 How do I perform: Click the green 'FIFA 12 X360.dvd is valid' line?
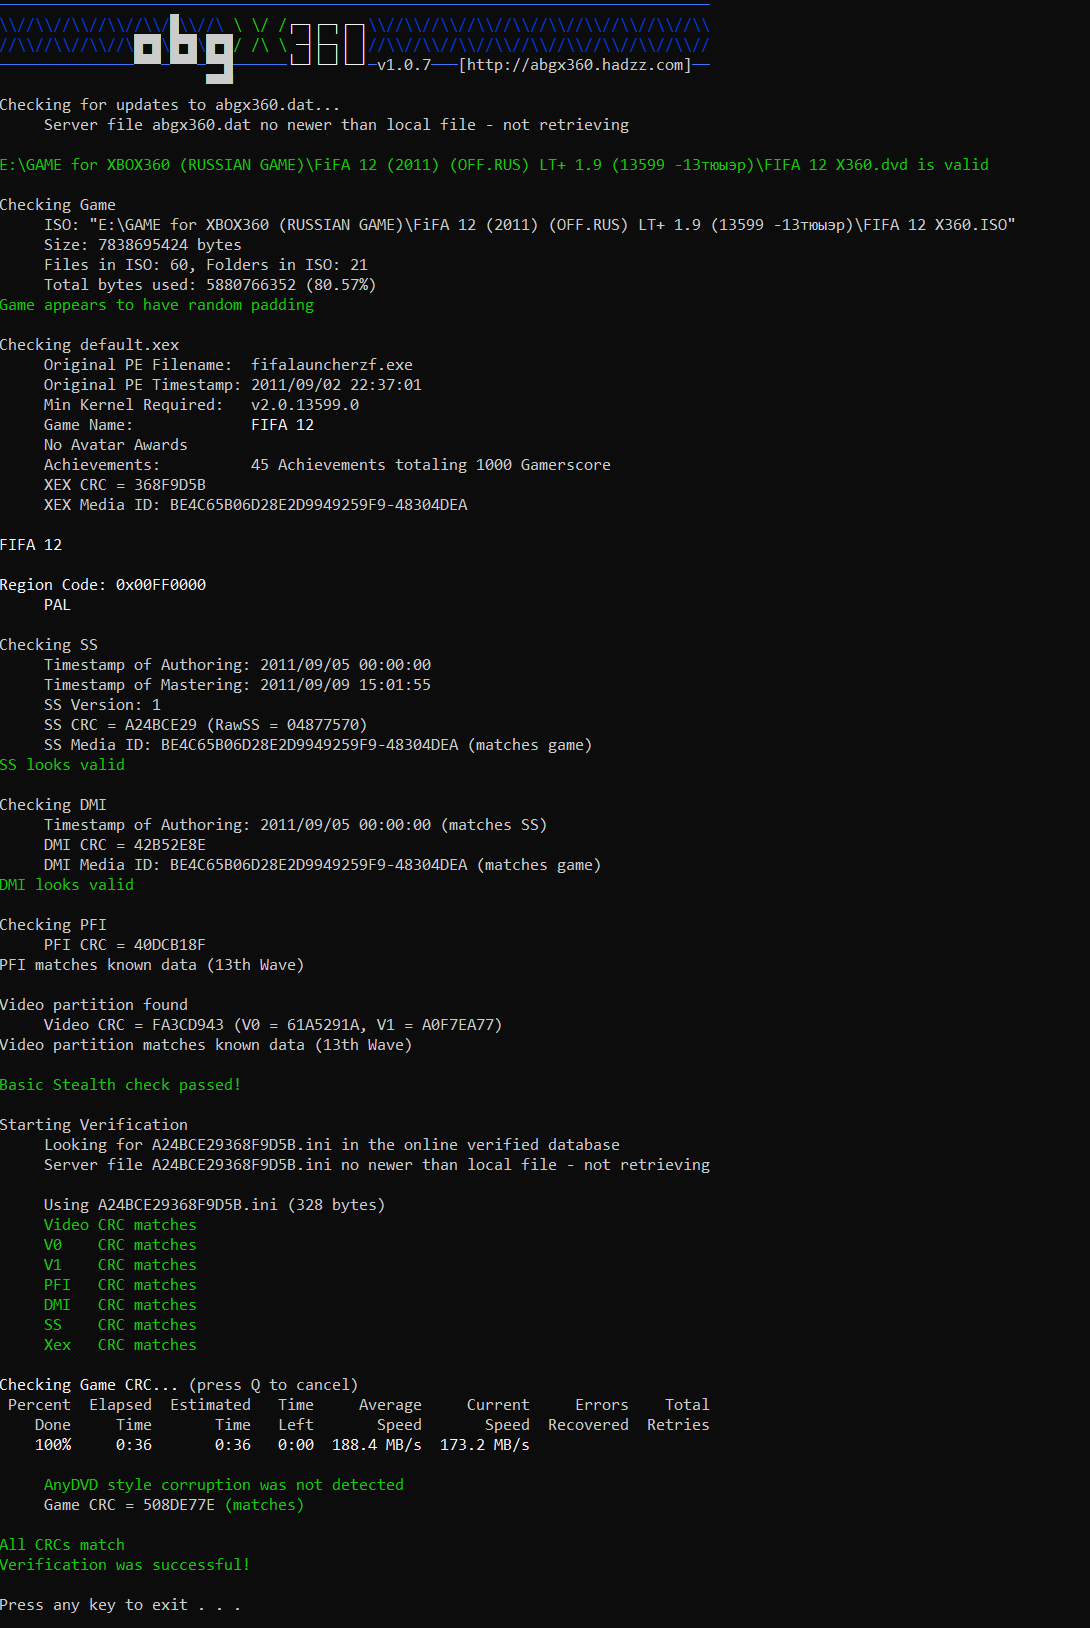point(494,165)
